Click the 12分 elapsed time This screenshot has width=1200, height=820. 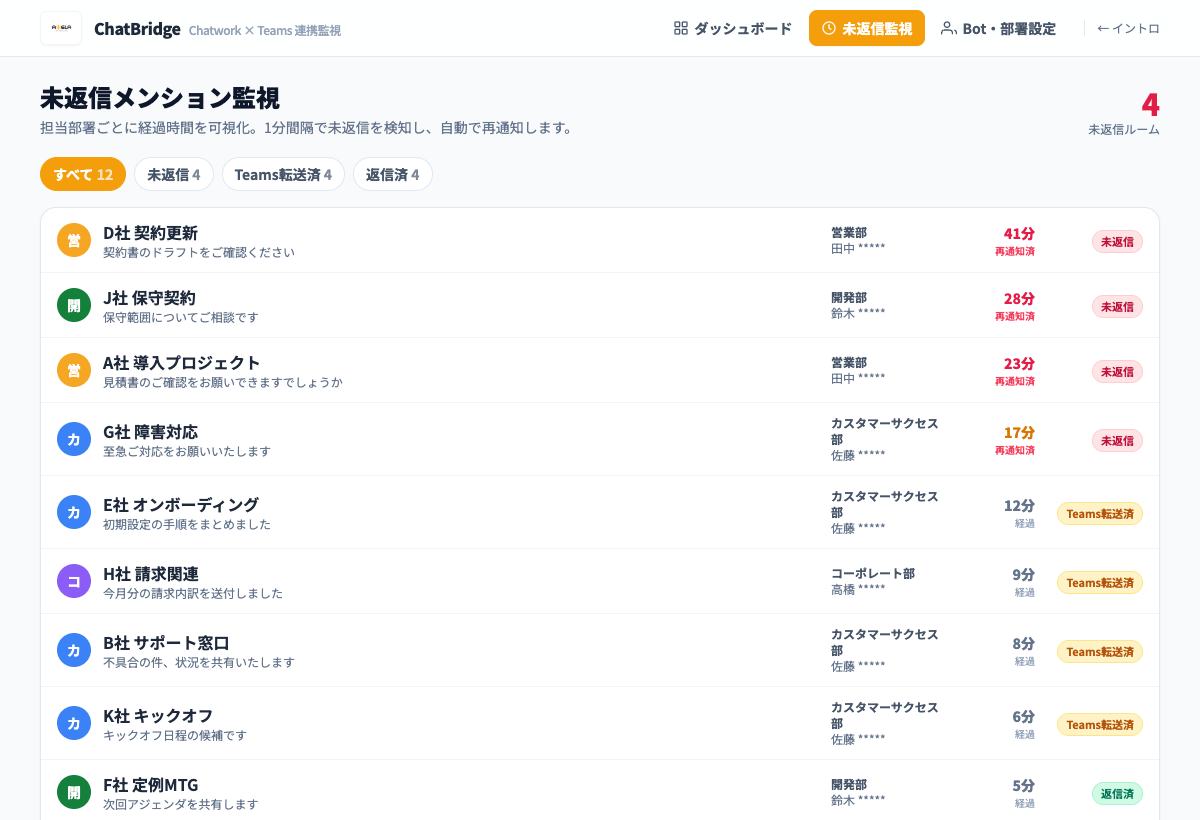pyautogui.click(x=1019, y=505)
